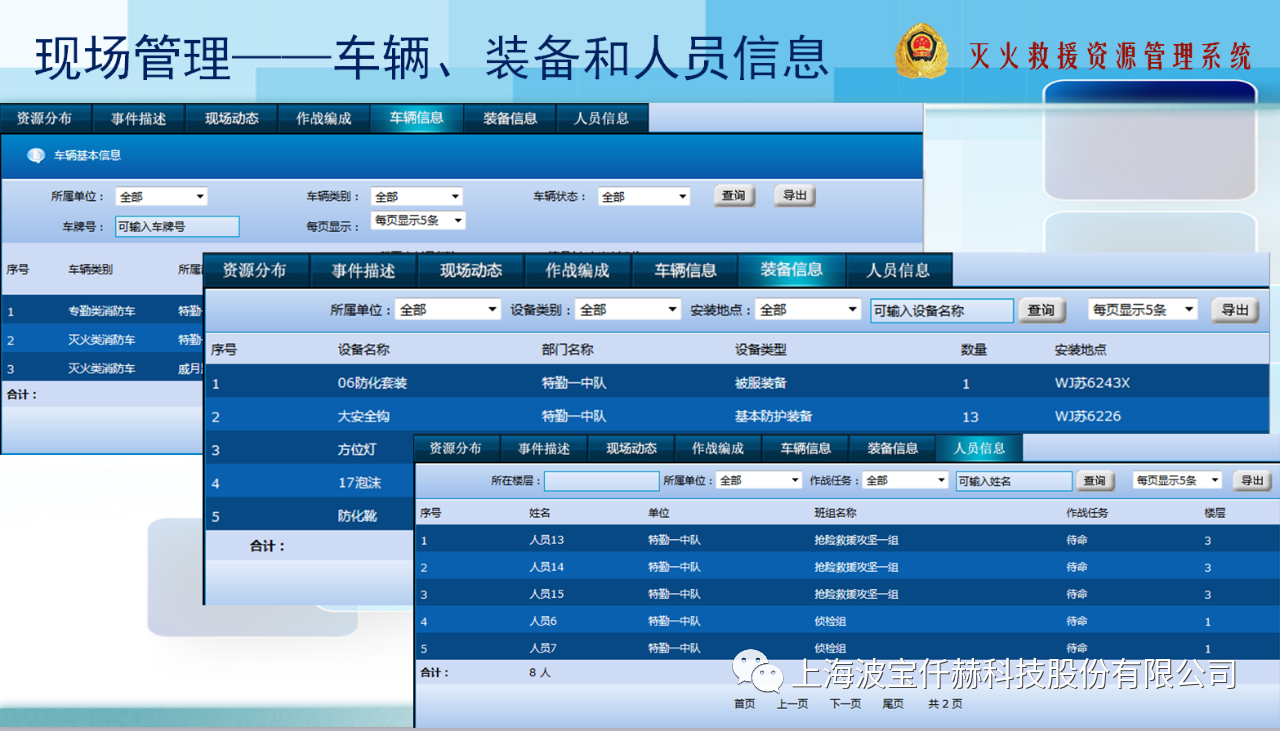
Task: Click the vehicle basic info chat bubble icon
Action: pyautogui.click(x=36, y=156)
